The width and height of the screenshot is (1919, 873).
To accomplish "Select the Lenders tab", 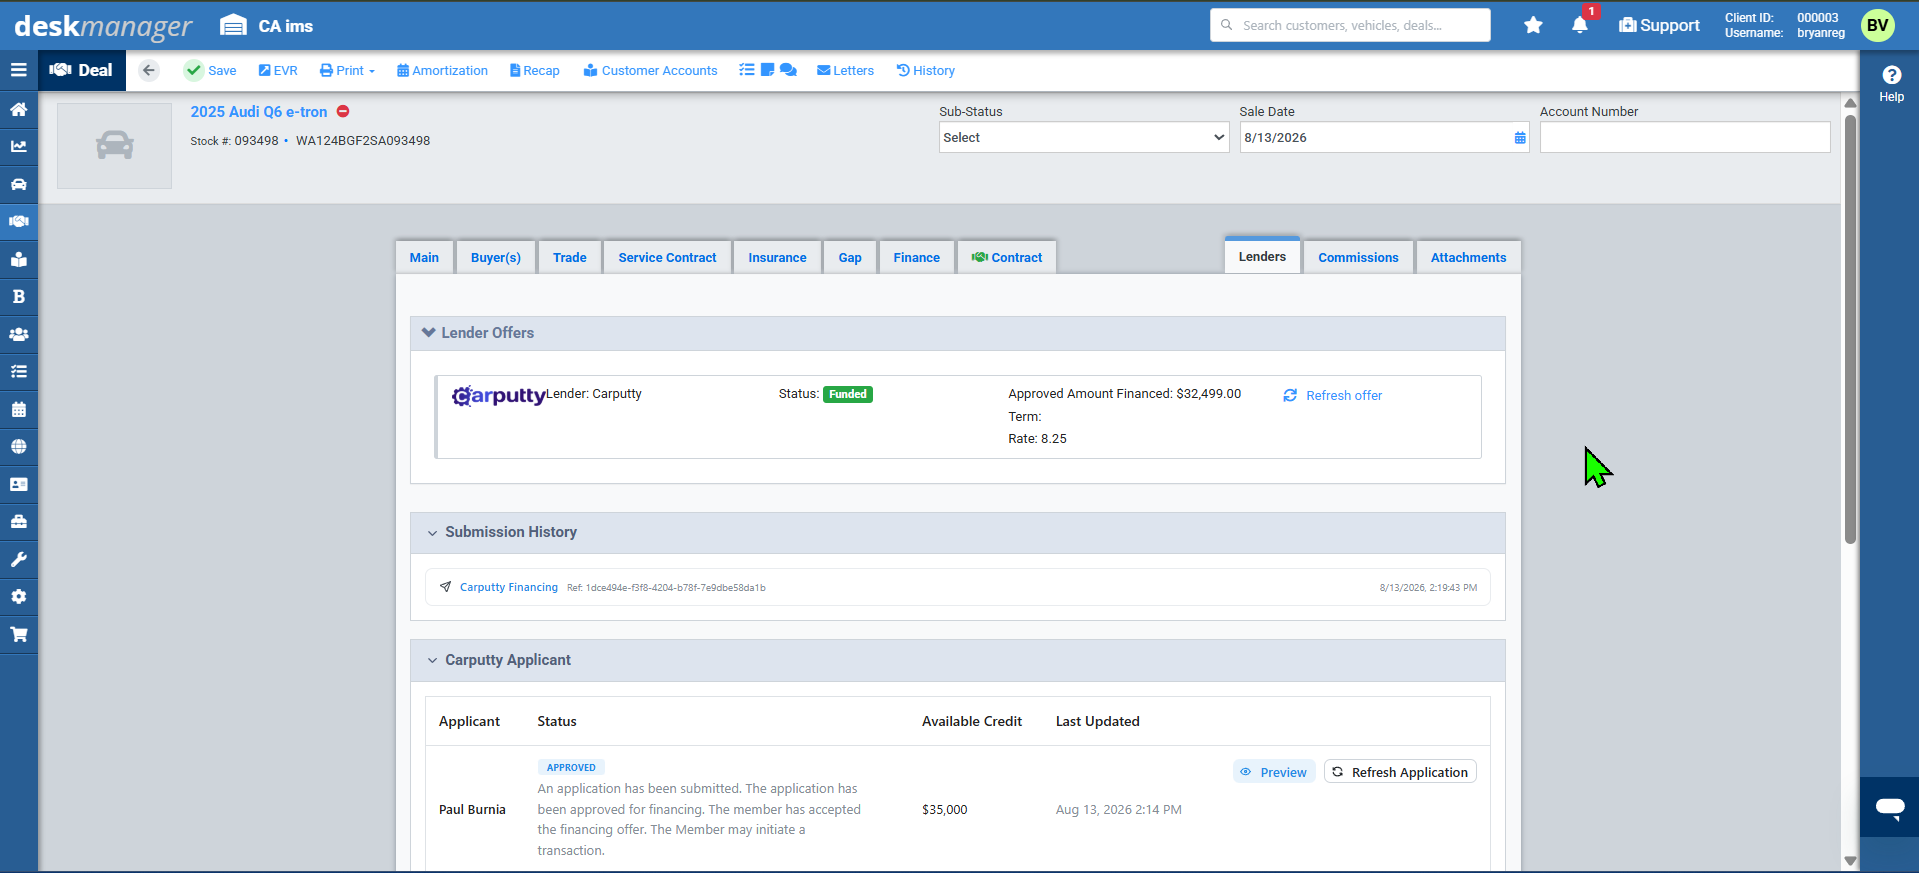I will 1262,256.
